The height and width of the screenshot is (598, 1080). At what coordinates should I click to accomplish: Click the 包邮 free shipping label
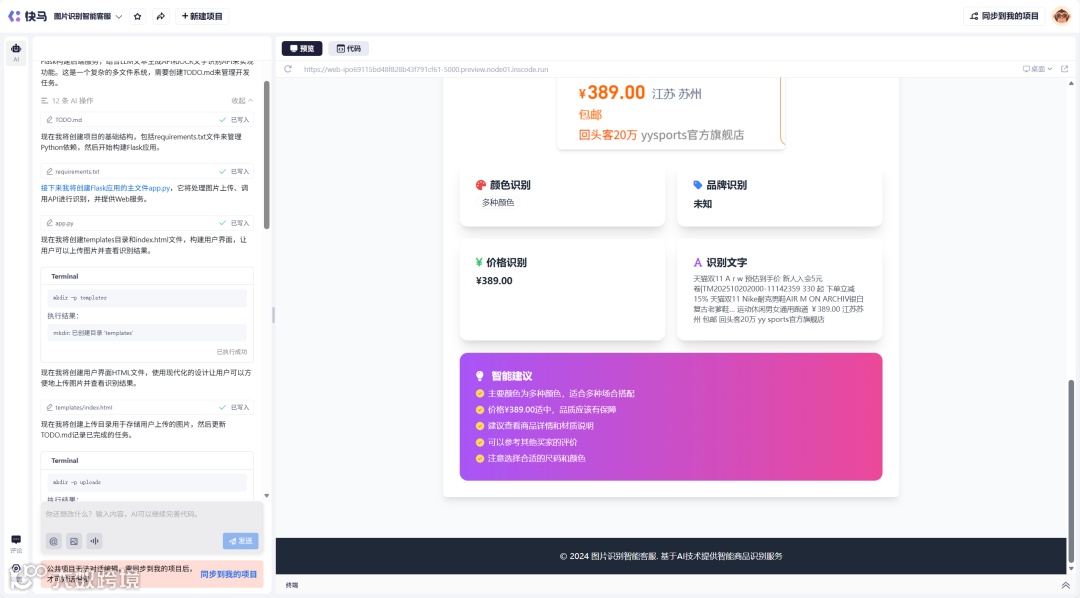click(590, 114)
